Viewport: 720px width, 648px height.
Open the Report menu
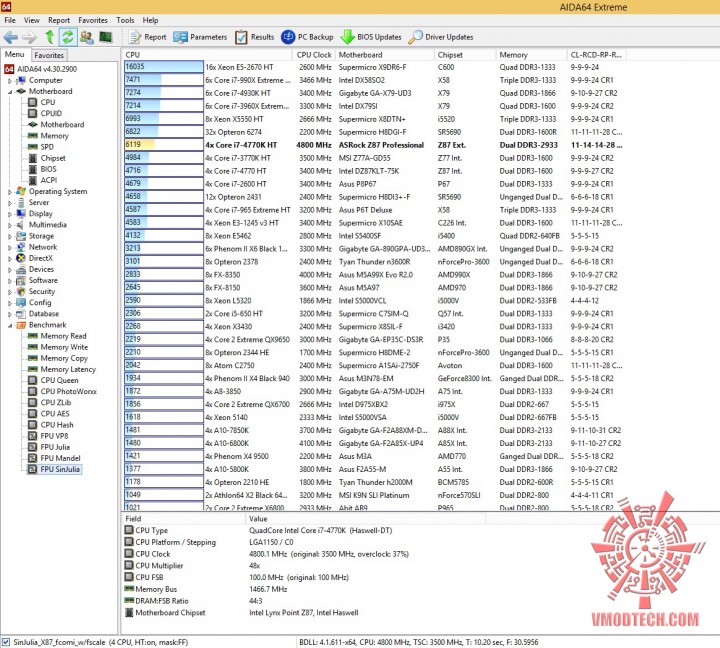click(x=59, y=20)
